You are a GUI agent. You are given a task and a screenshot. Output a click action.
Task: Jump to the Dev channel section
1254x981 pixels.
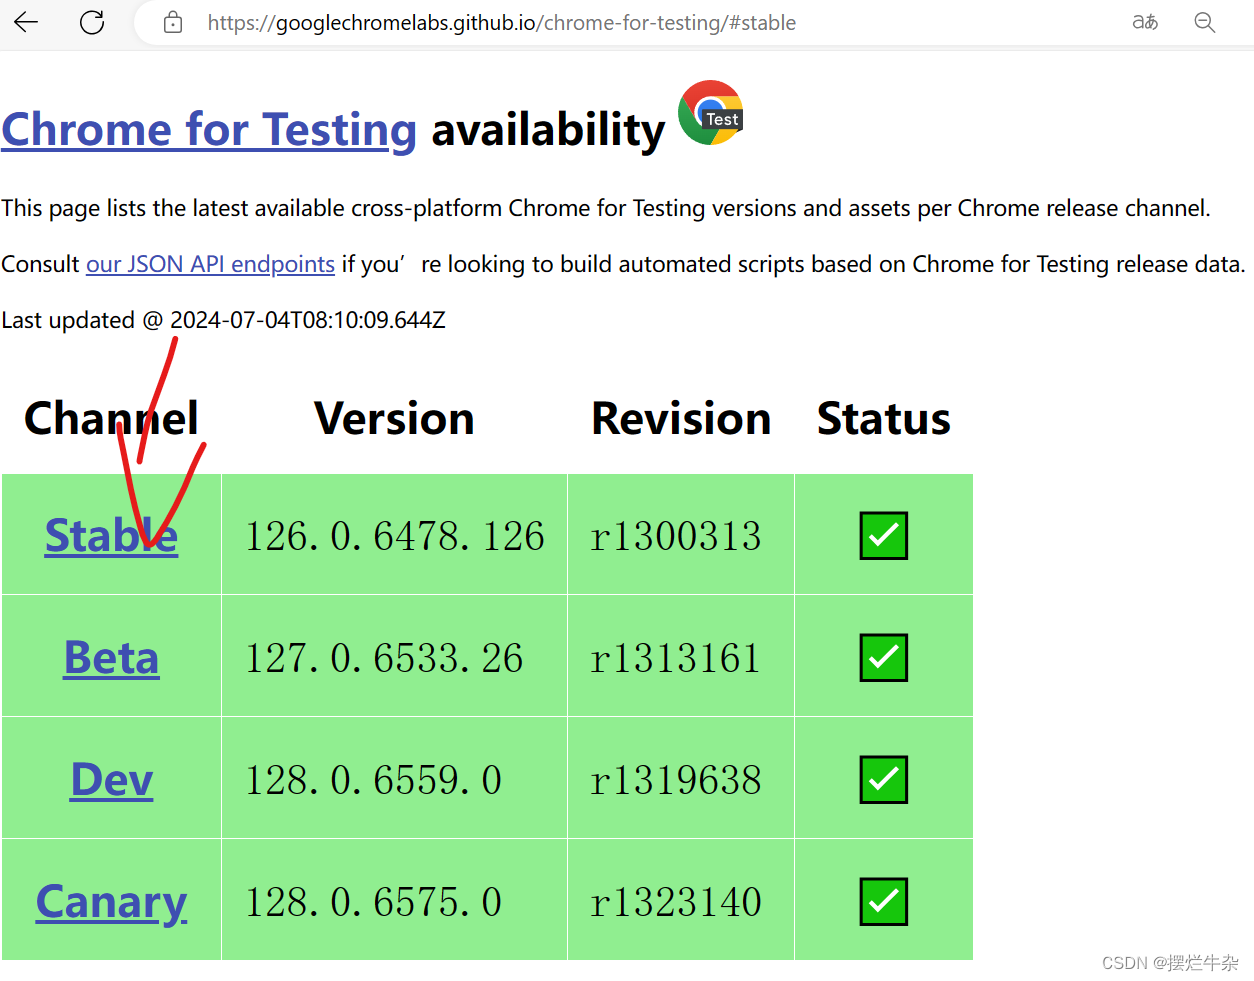112,780
